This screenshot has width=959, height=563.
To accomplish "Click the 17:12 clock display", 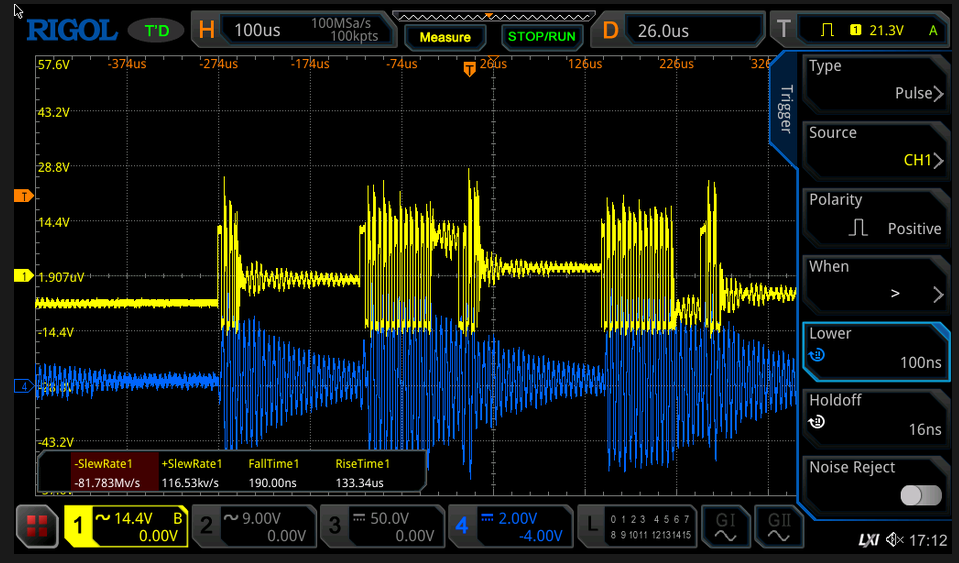I will tap(928, 540).
